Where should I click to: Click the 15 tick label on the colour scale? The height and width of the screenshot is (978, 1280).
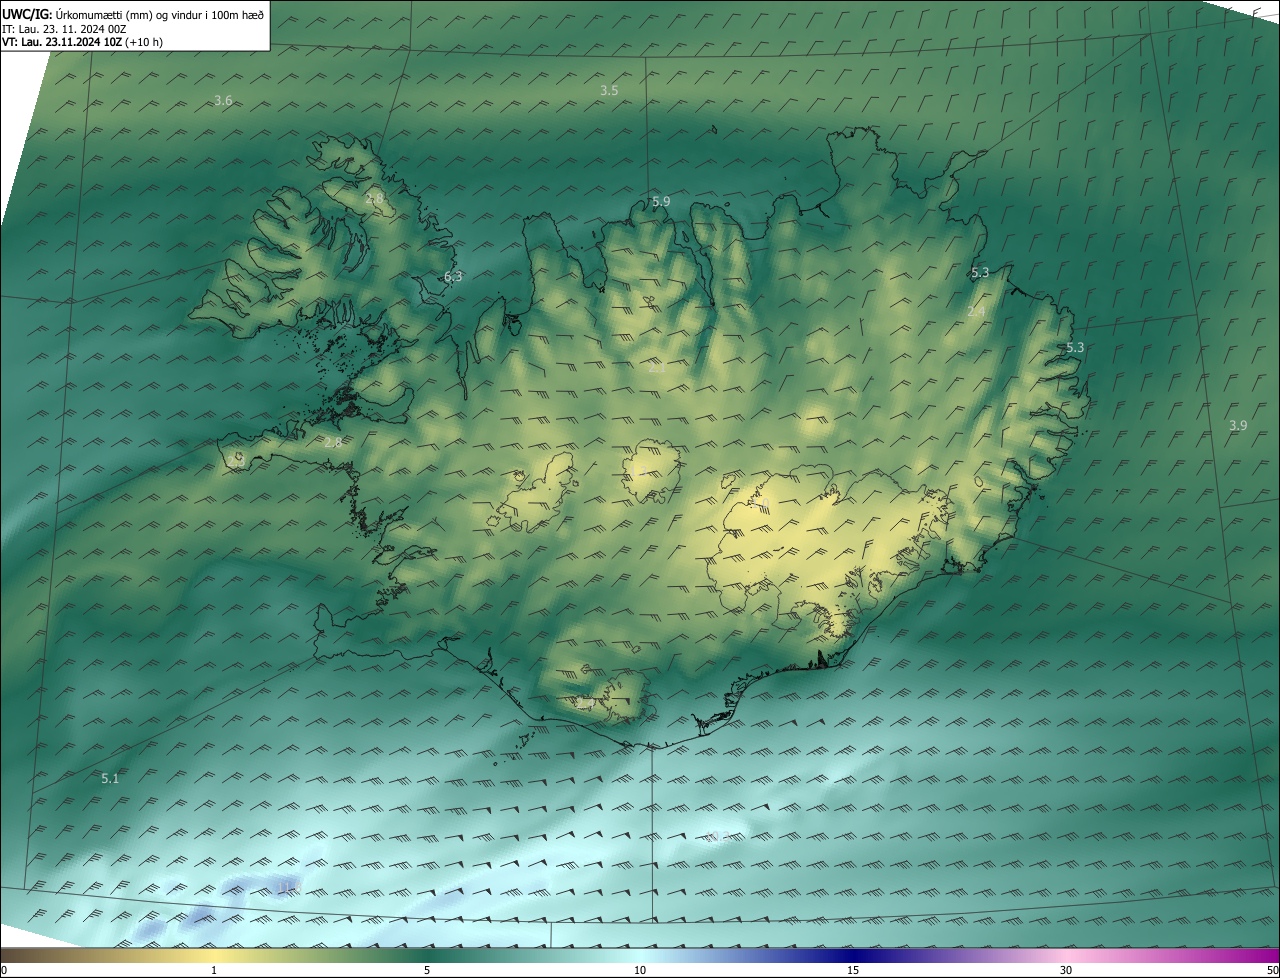(853, 970)
